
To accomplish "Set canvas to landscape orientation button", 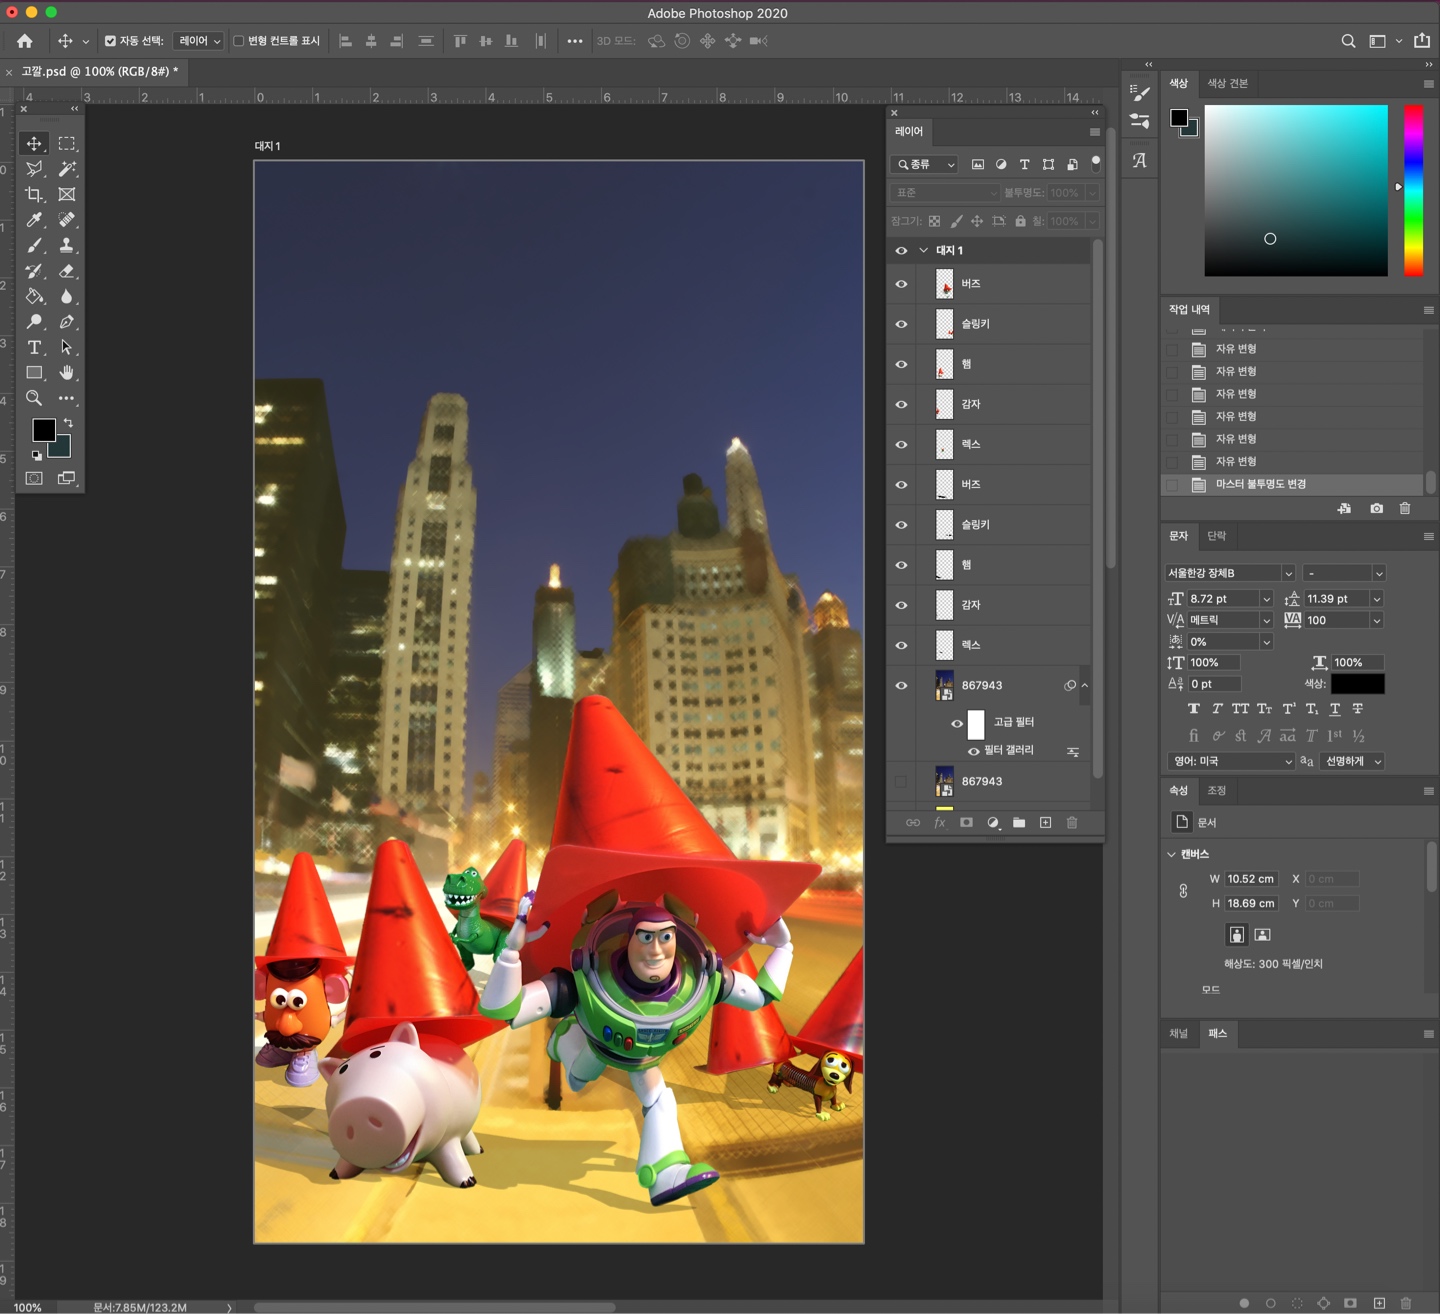I will tap(1263, 935).
